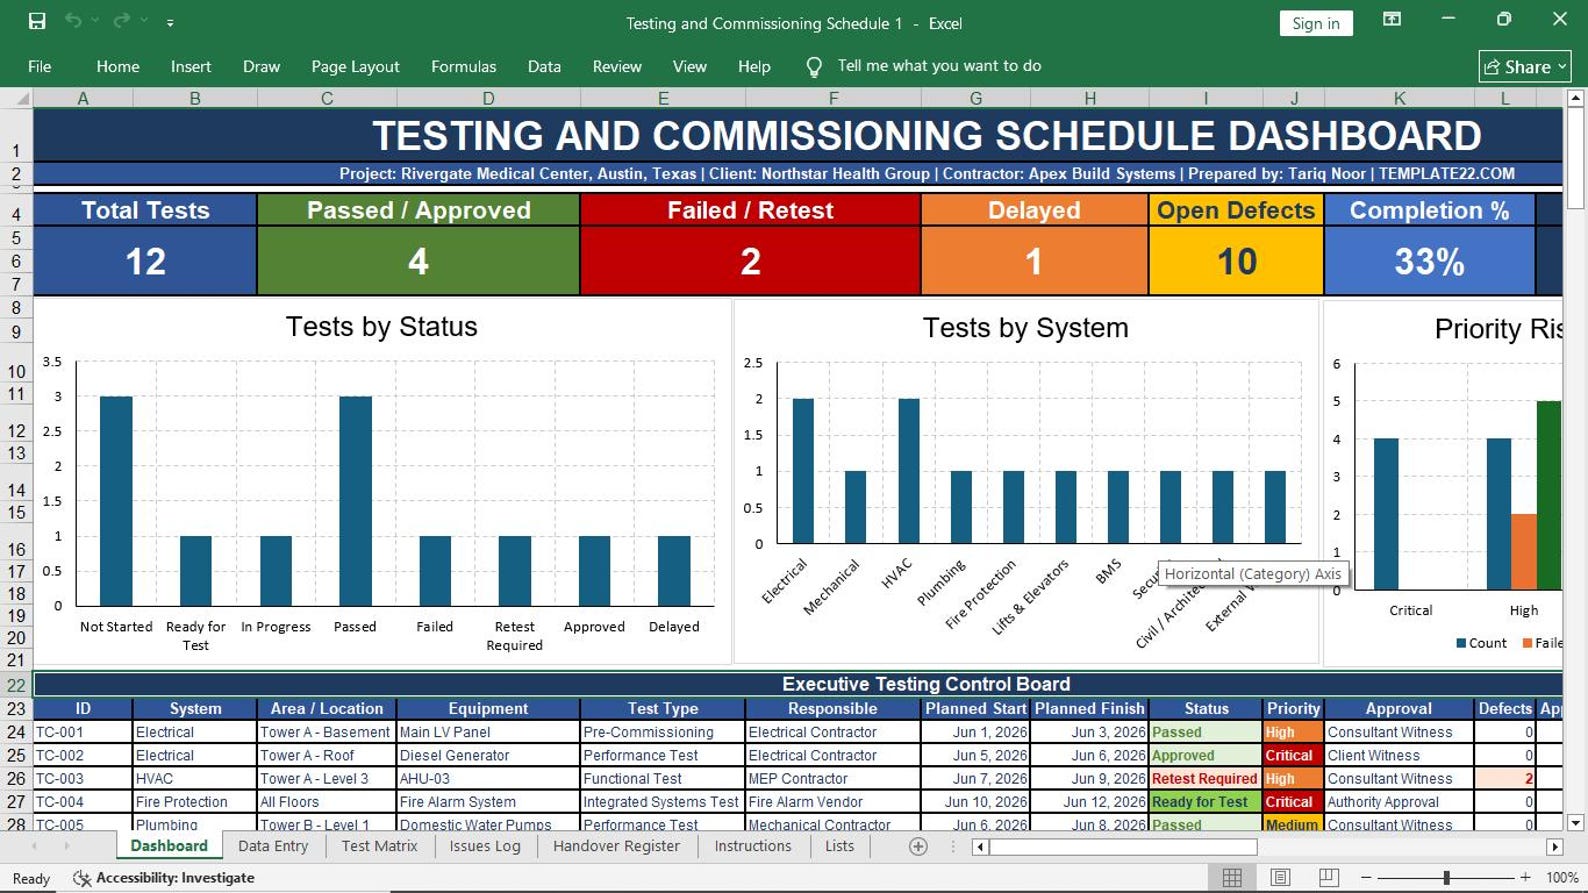Switch to the Instructions sheet tab
Viewport: 1588px width, 893px height.
pyautogui.click(x=752, y=846)
